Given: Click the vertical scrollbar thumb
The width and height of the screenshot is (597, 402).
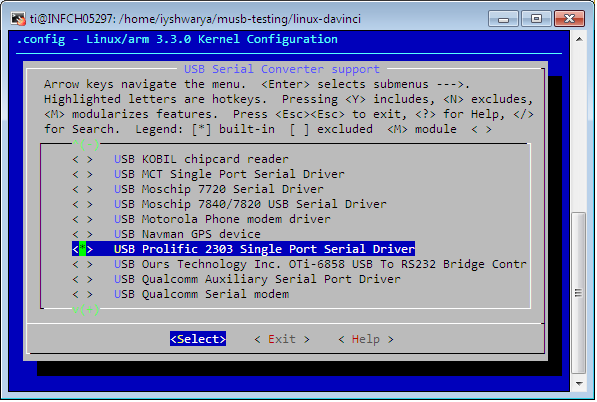Looking at the screenshot, I should [x=579, y=292].
